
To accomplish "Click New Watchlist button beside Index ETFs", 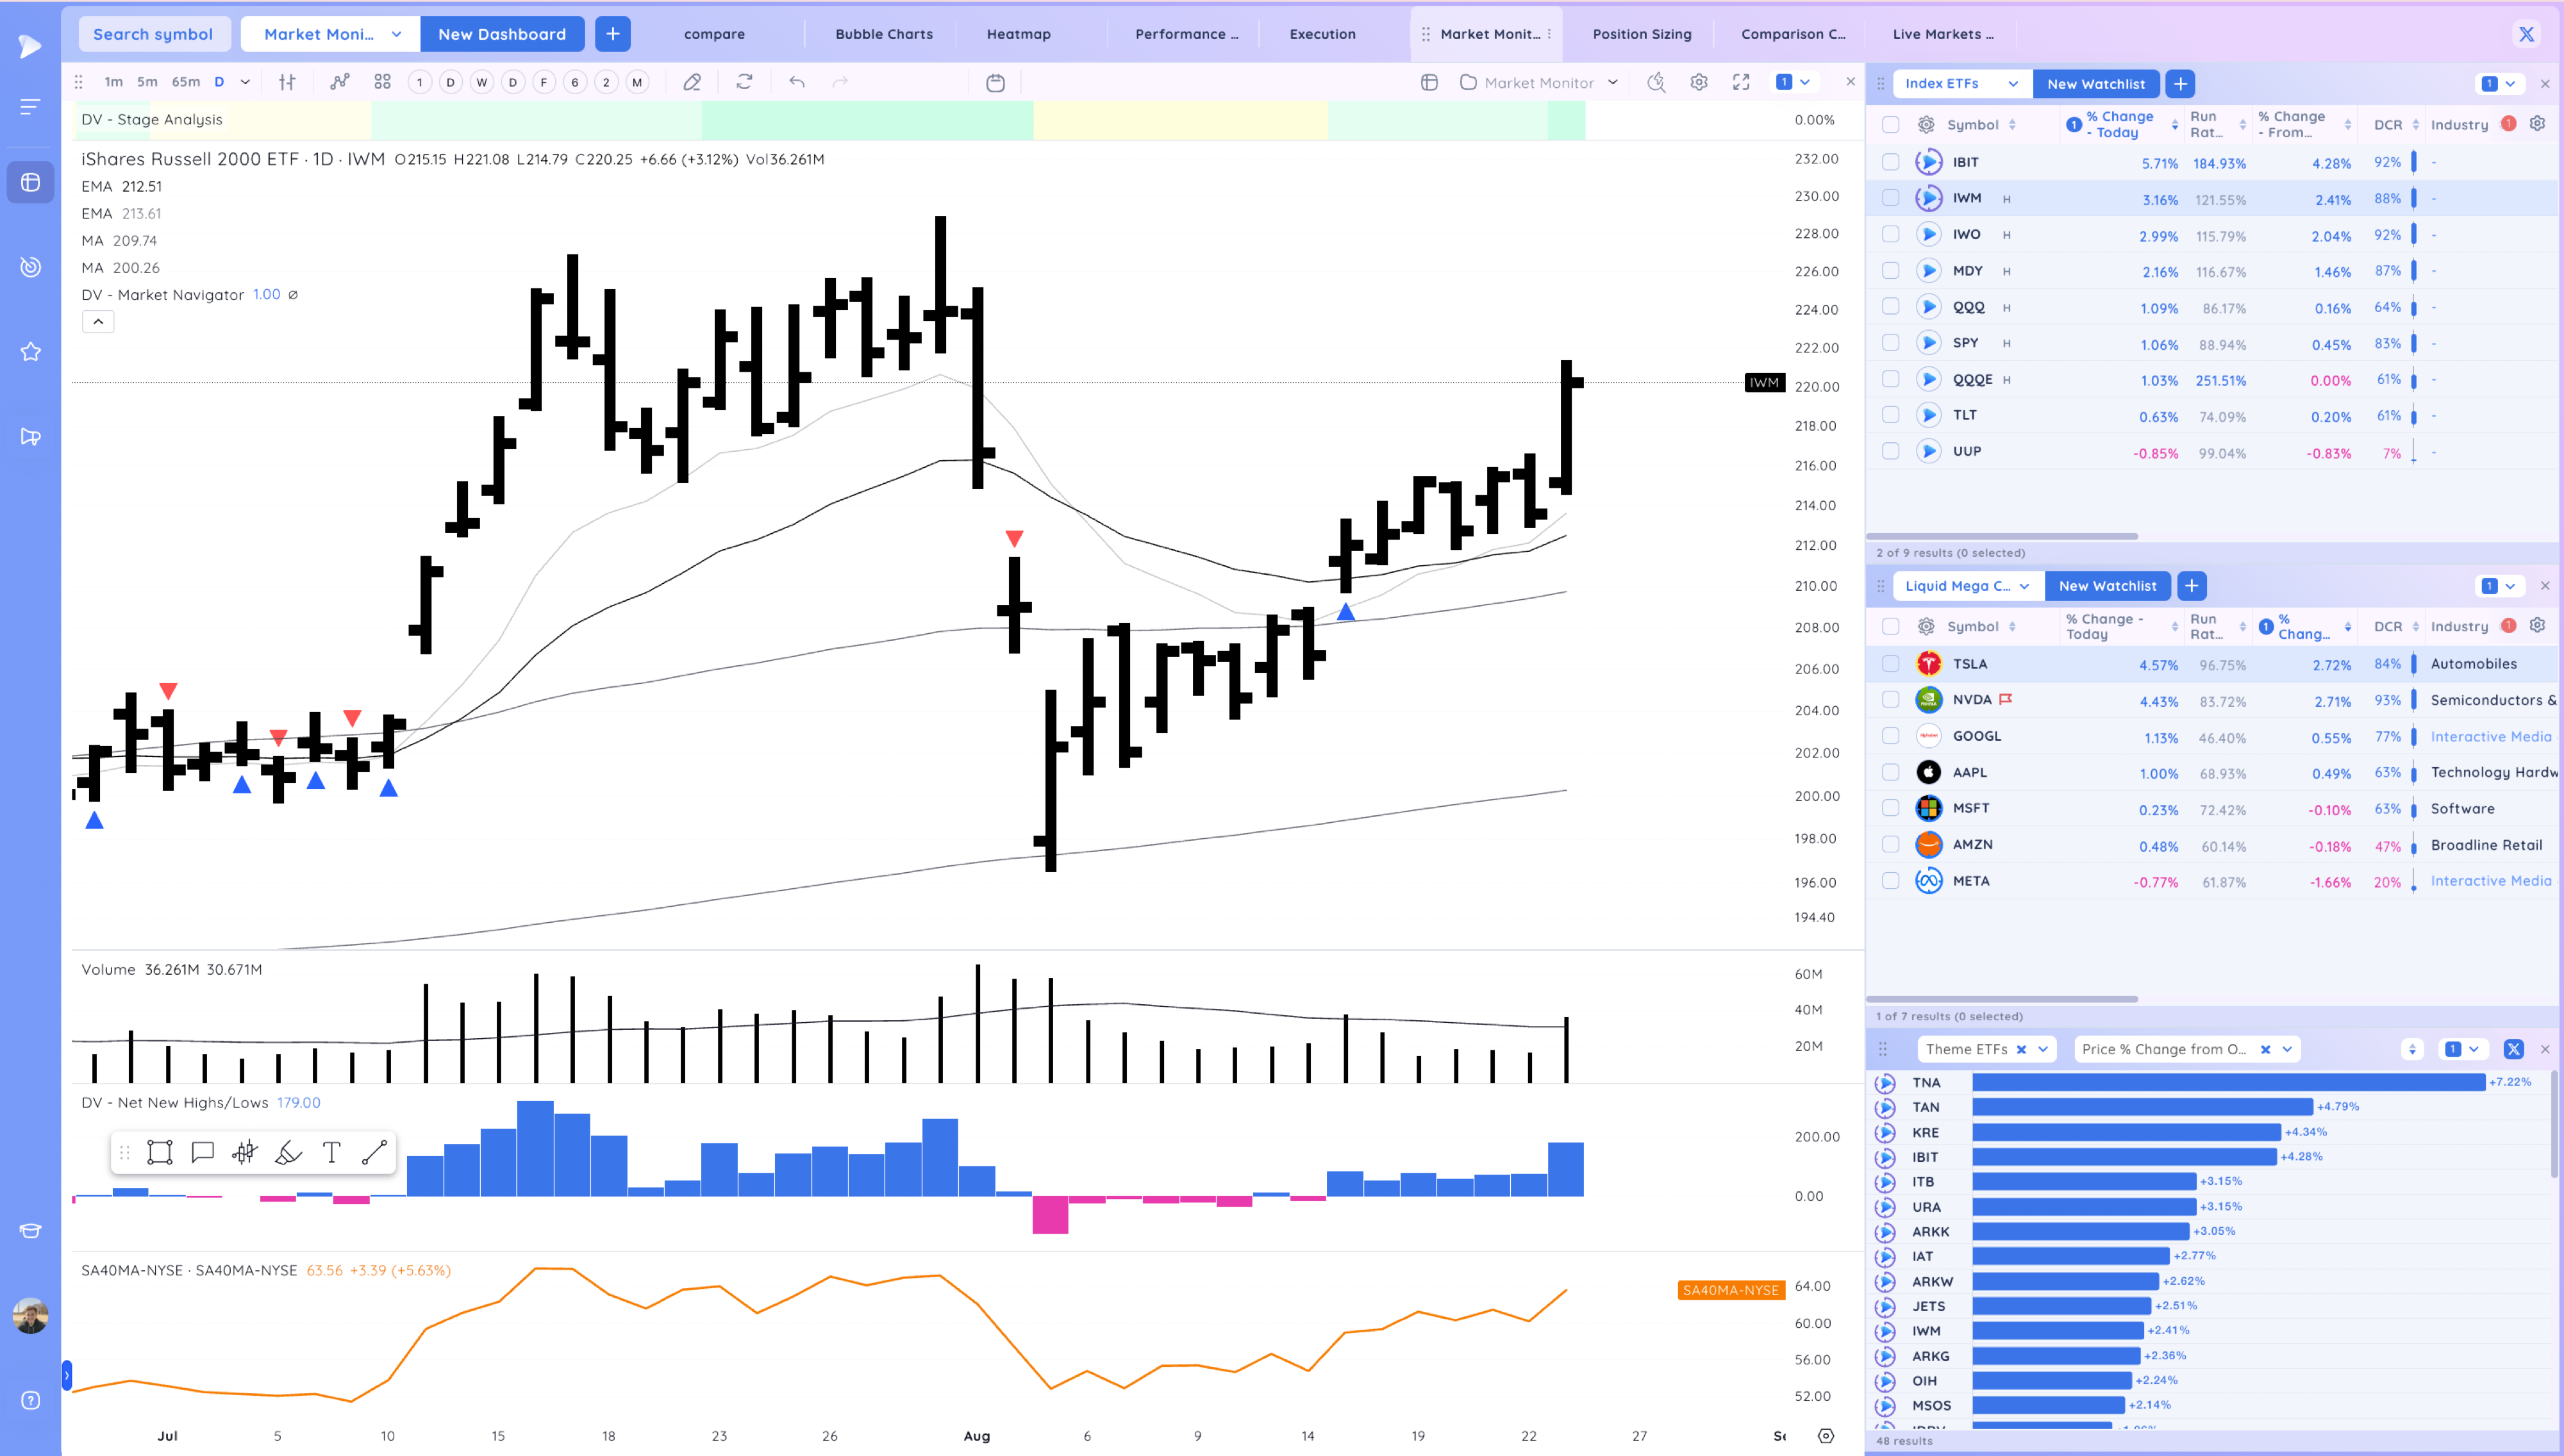I will tap(2095, 84).
